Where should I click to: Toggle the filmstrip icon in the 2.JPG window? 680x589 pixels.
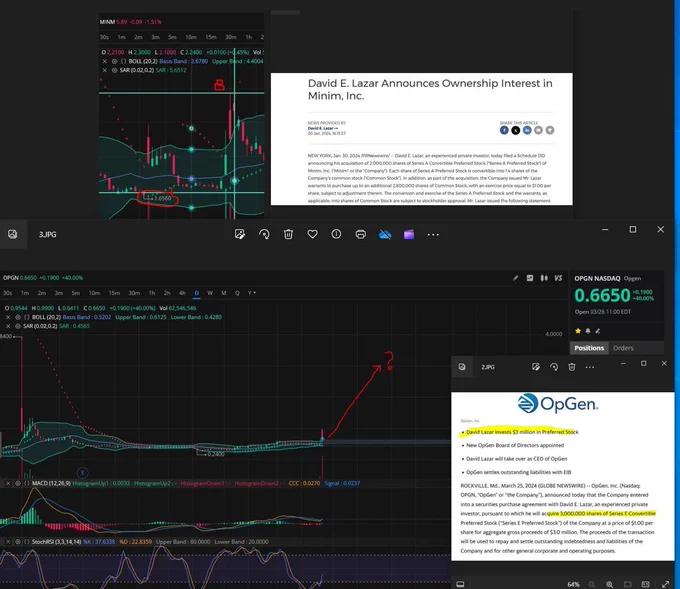click(460, 584)
